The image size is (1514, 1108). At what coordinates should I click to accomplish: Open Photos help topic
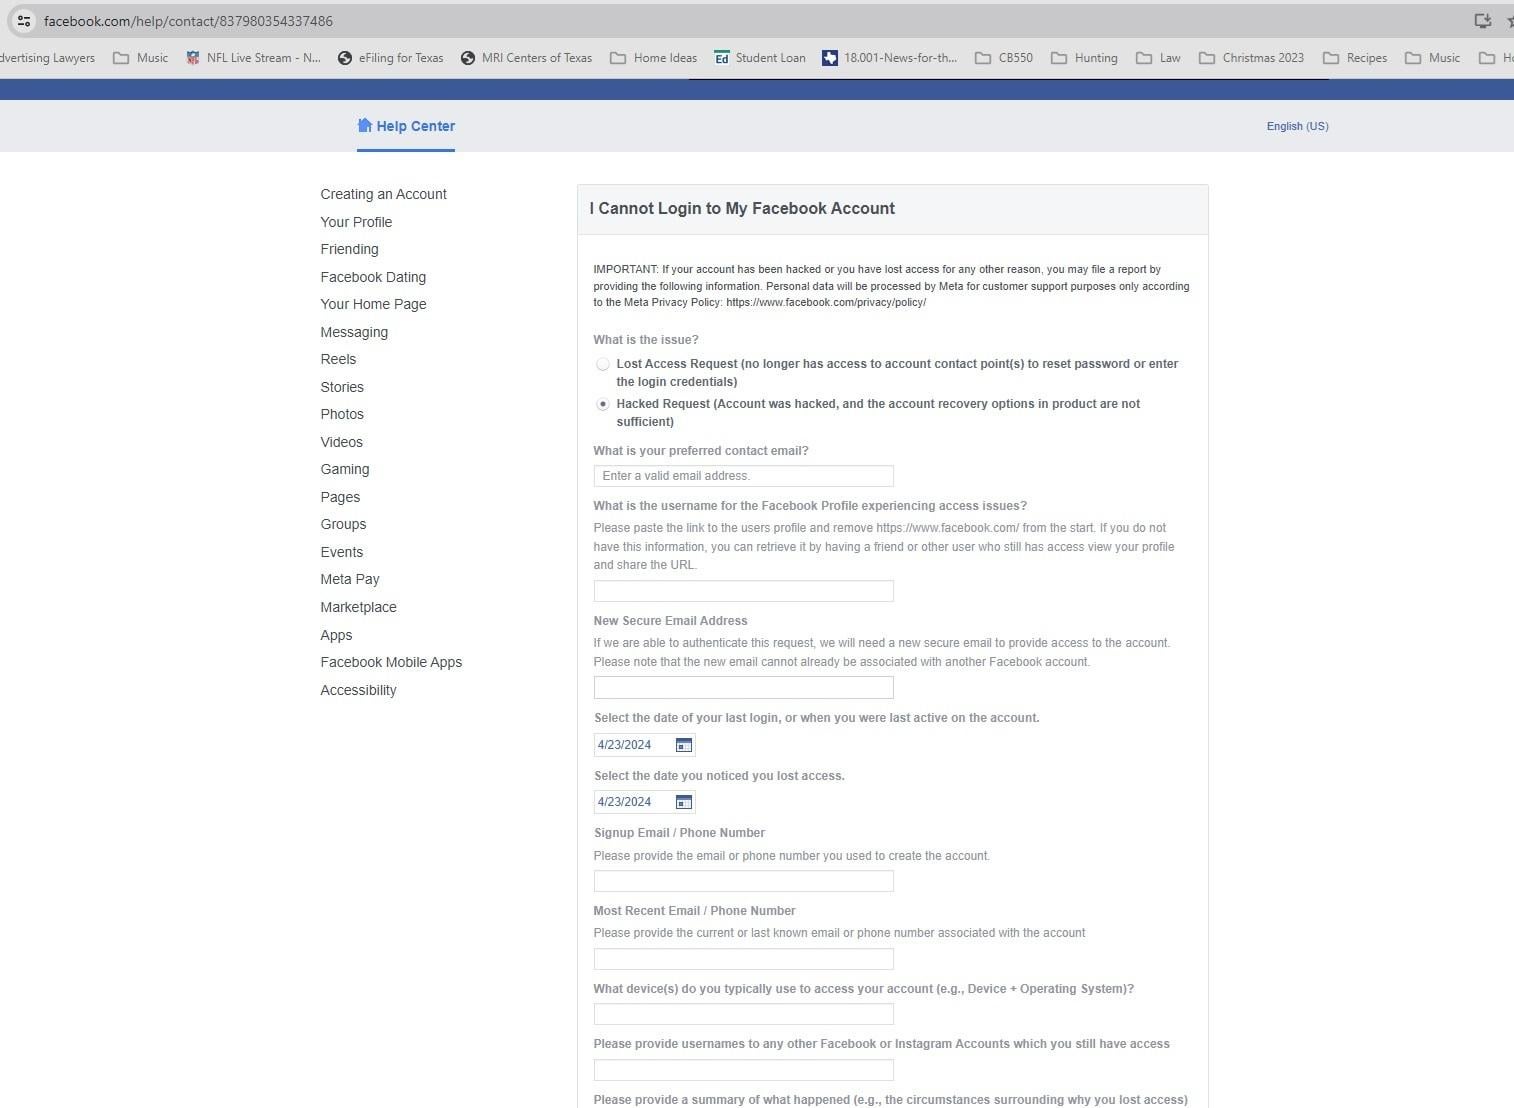tap(342, 414)
